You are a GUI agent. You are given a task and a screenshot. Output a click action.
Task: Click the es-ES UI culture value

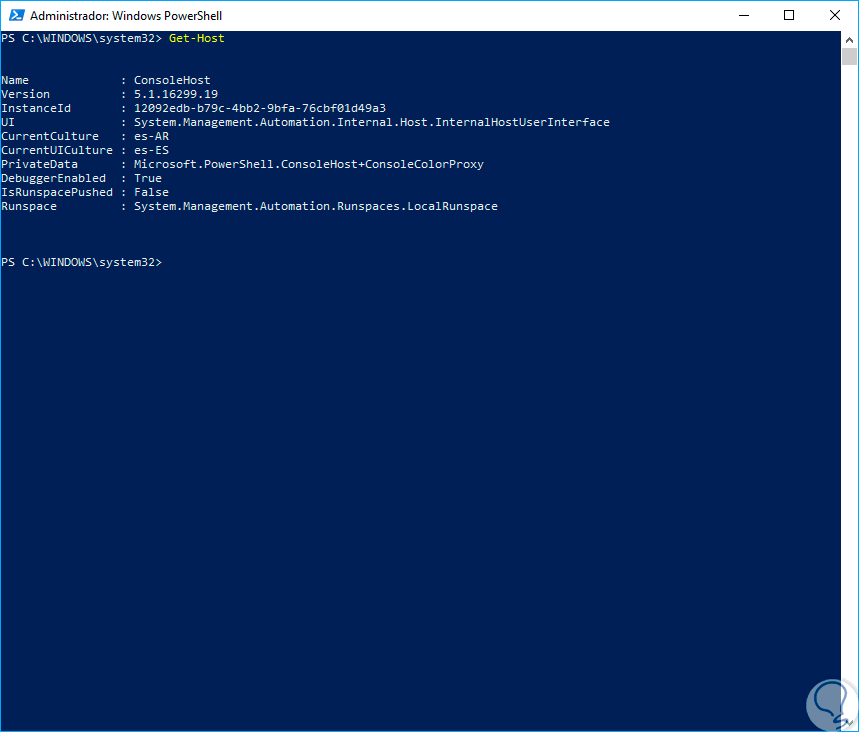[x=151, y=150]
